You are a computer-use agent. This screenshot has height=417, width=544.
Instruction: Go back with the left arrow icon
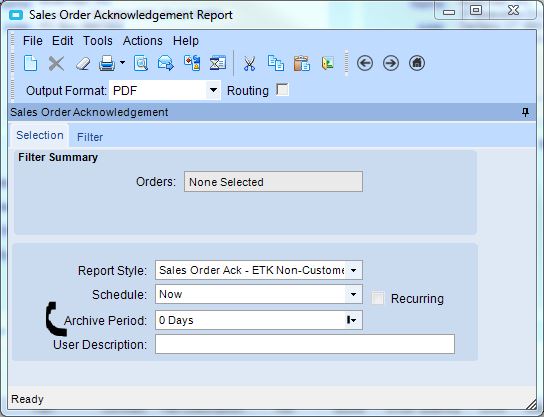pos(365,63)
